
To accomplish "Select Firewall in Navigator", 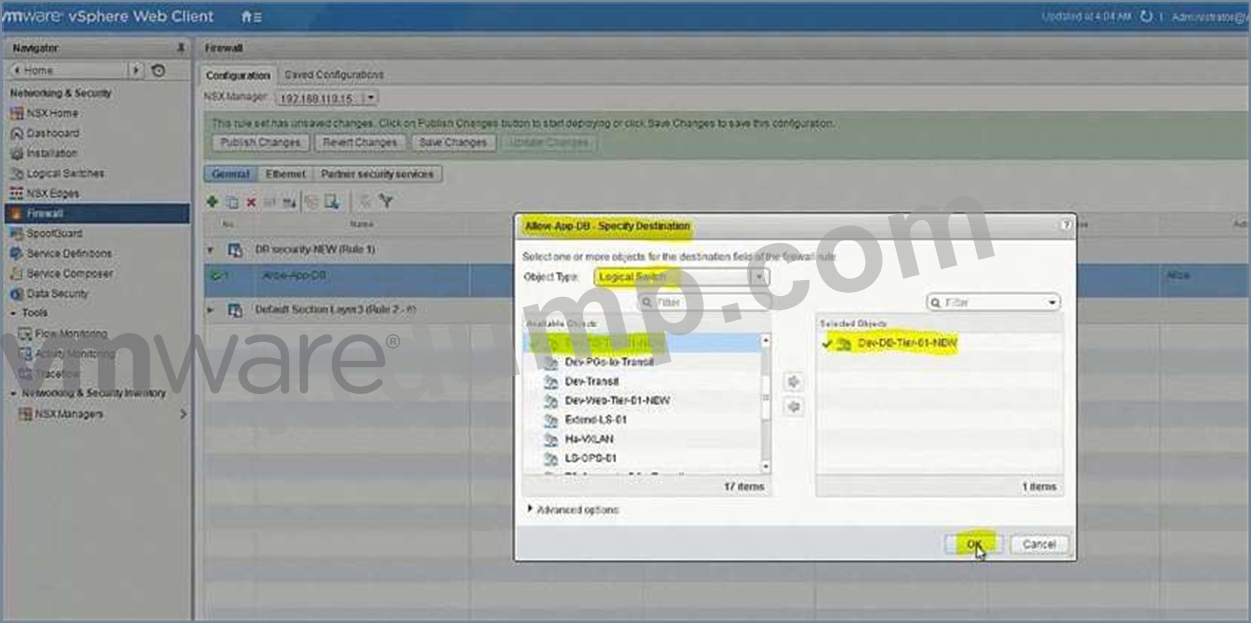I will pyautogui.click(x=96, y=213).
